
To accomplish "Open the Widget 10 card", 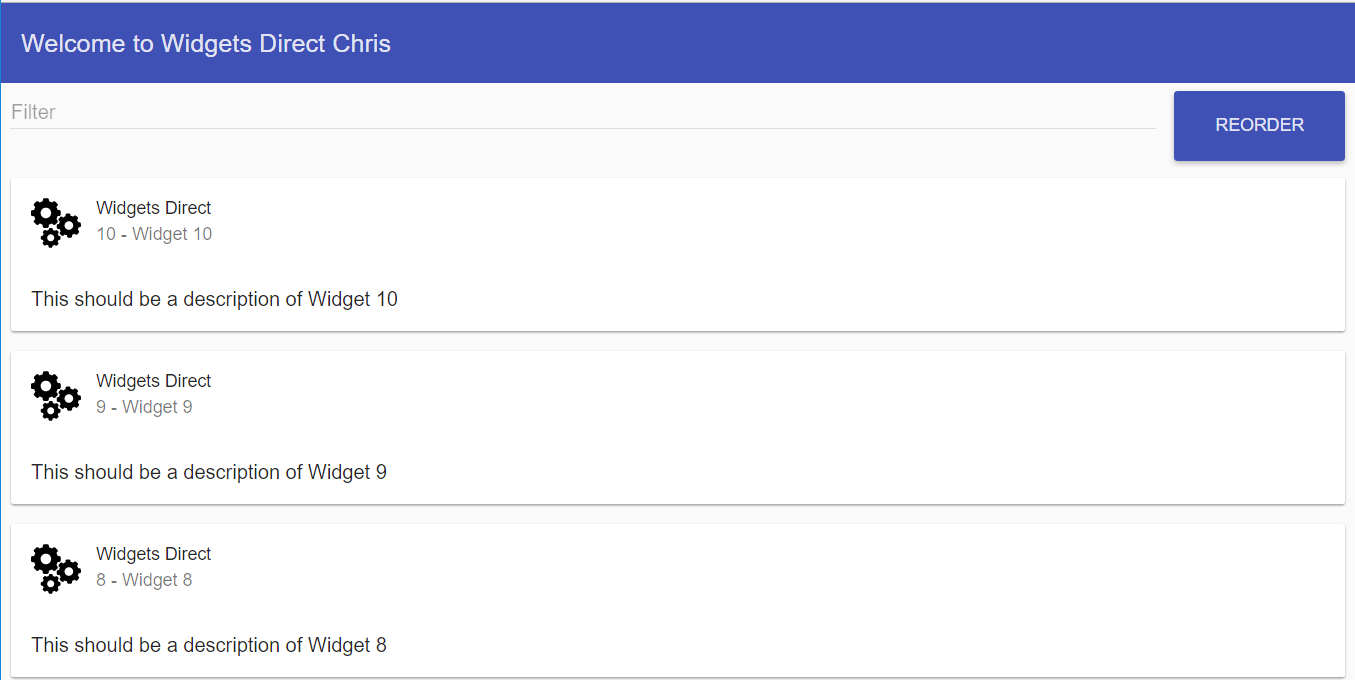I will tap(678, 255).
